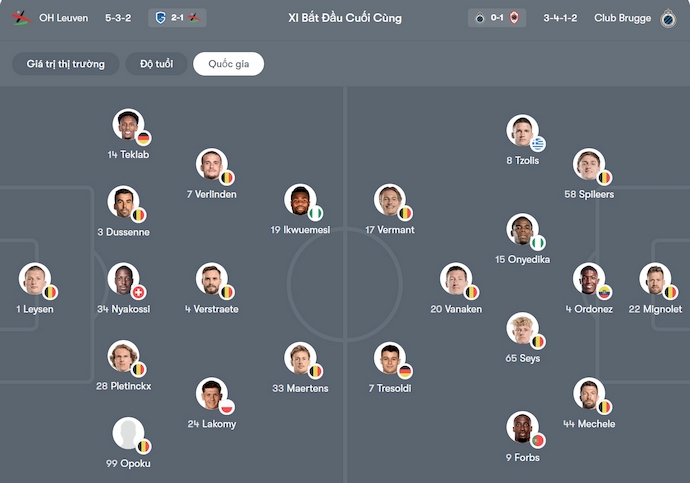Switch to the Giá trị thị trường tab

pyautogui.click(x=66, y=64)
